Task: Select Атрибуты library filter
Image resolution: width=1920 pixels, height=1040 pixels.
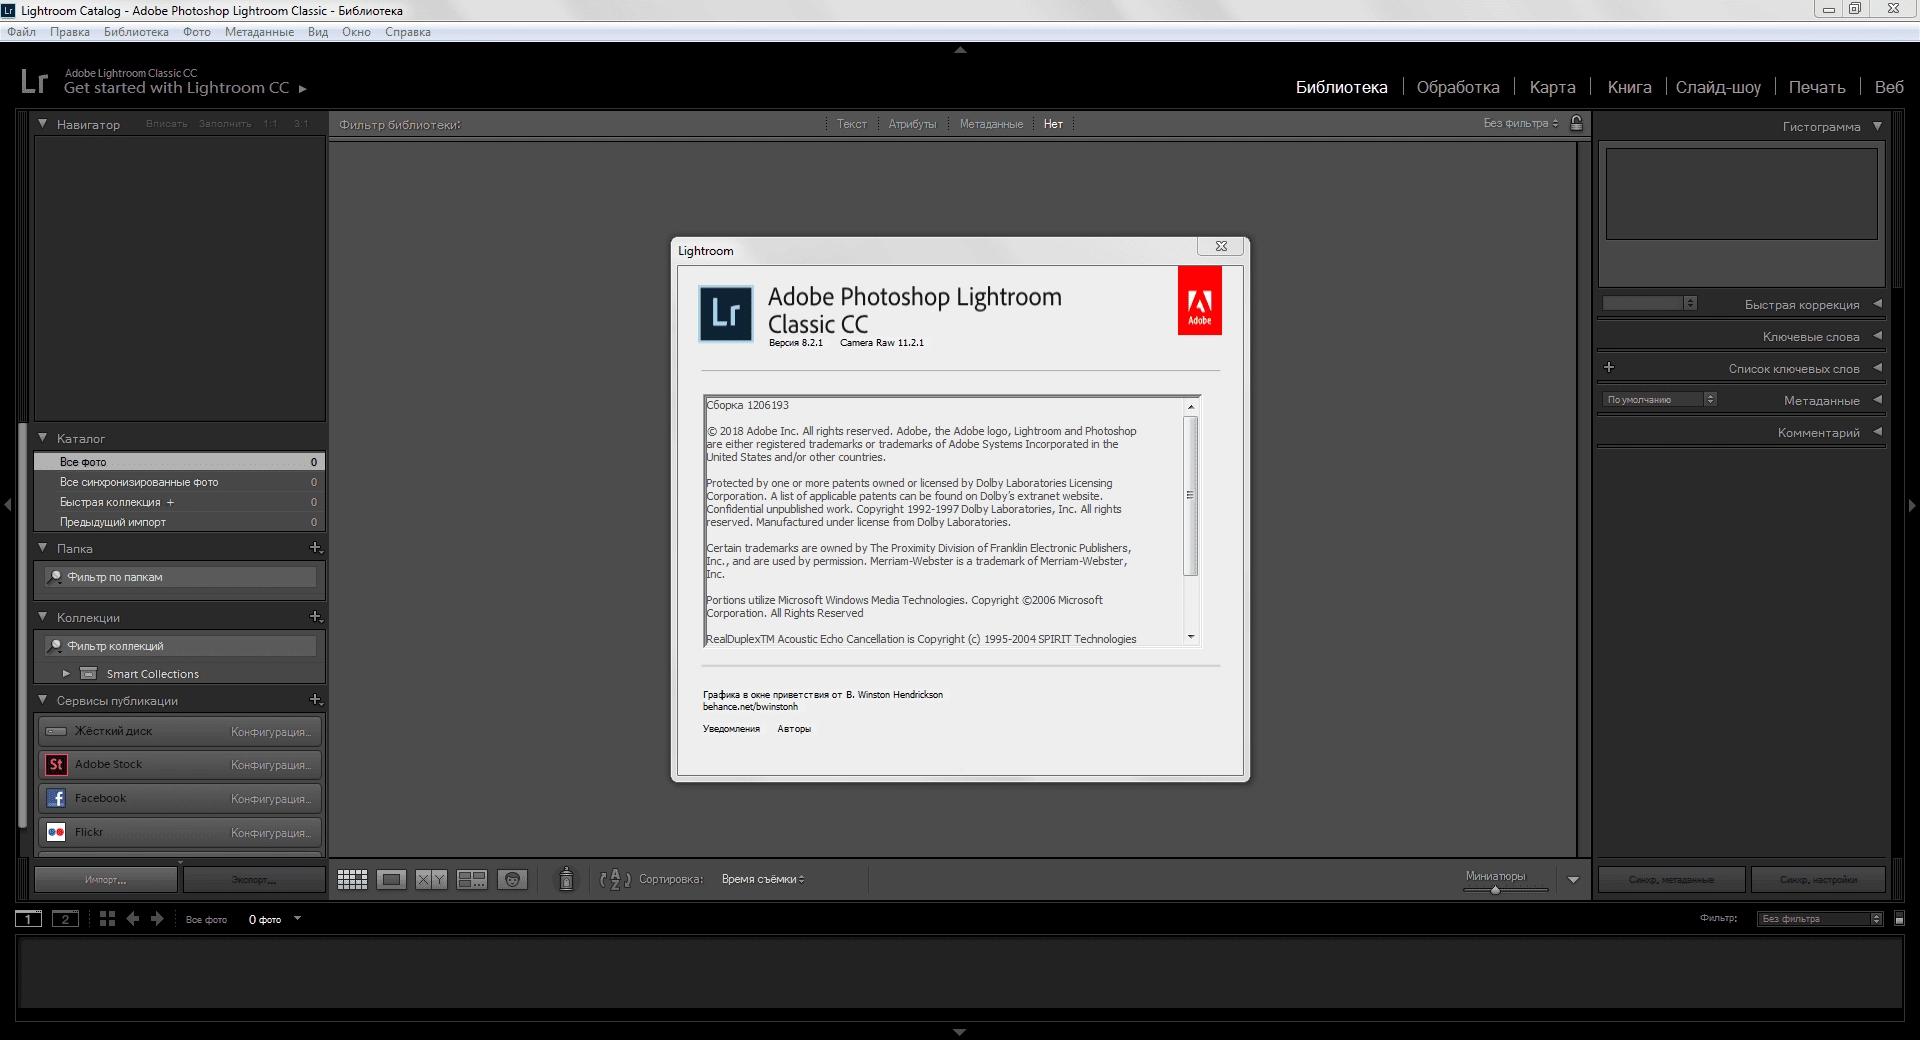Action: 912,124
